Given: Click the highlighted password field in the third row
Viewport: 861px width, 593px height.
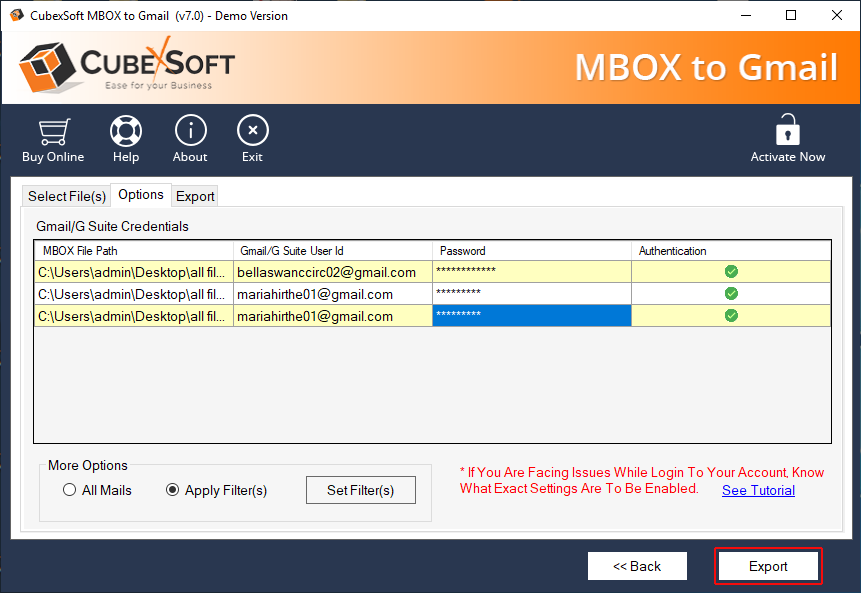Looking at the screenshot, I should [x=532, y=316].
